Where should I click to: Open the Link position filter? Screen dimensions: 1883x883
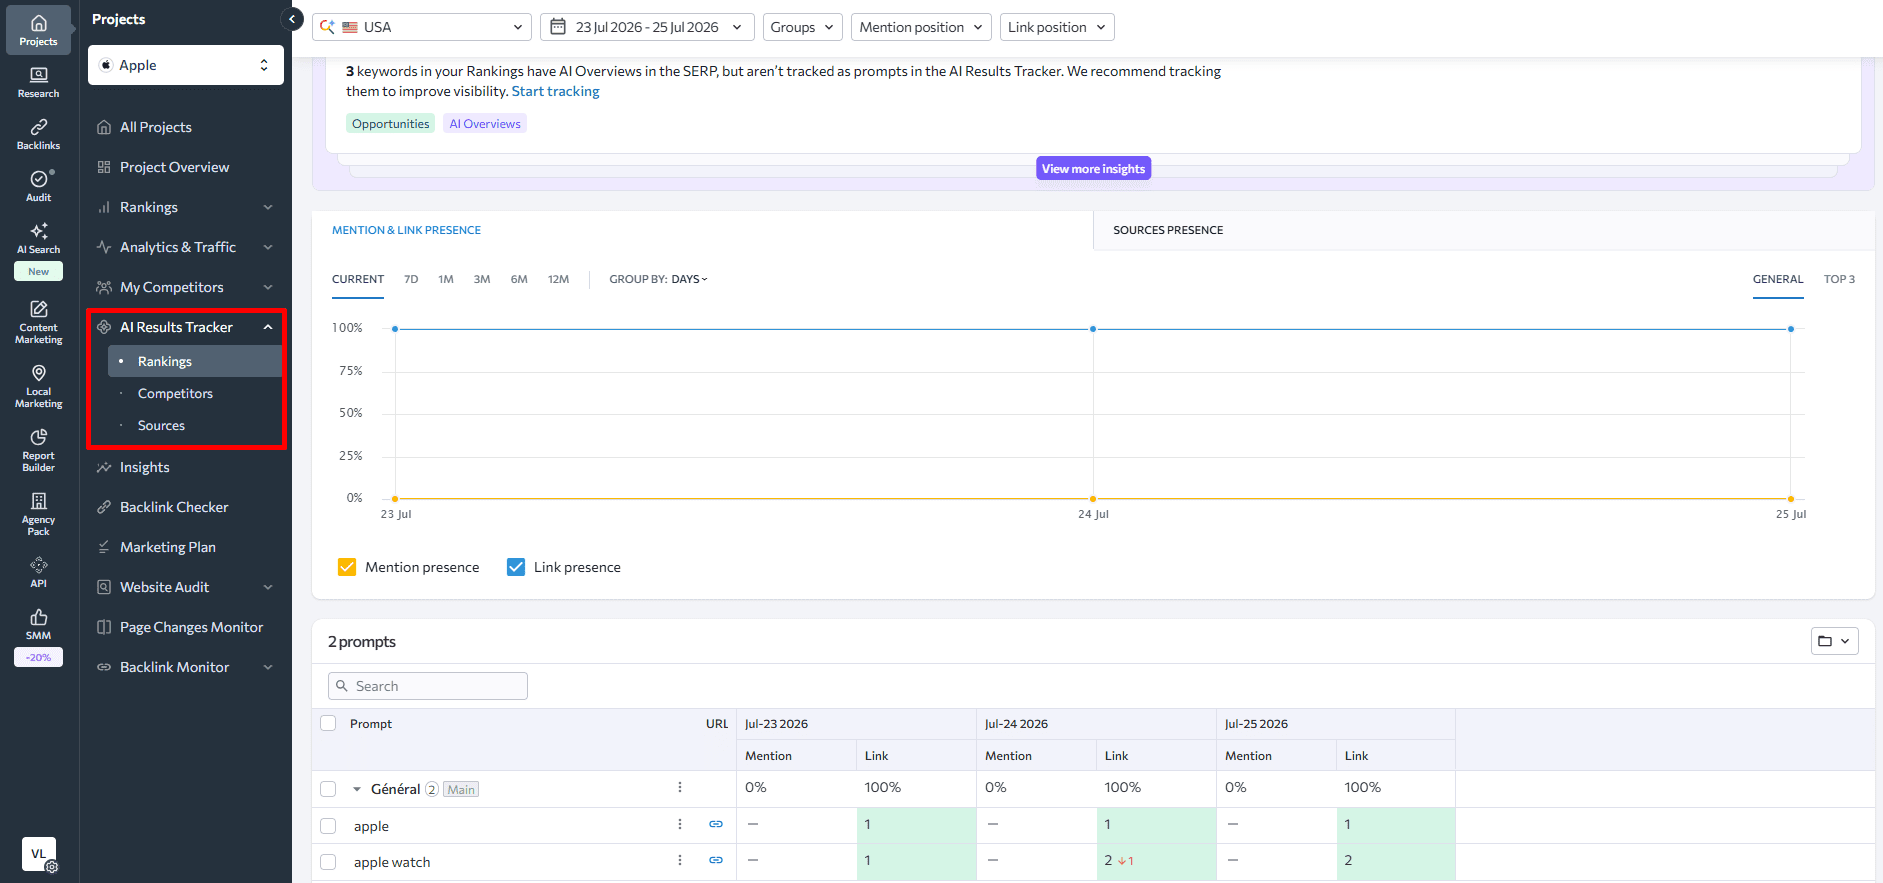coord(1057,27)
